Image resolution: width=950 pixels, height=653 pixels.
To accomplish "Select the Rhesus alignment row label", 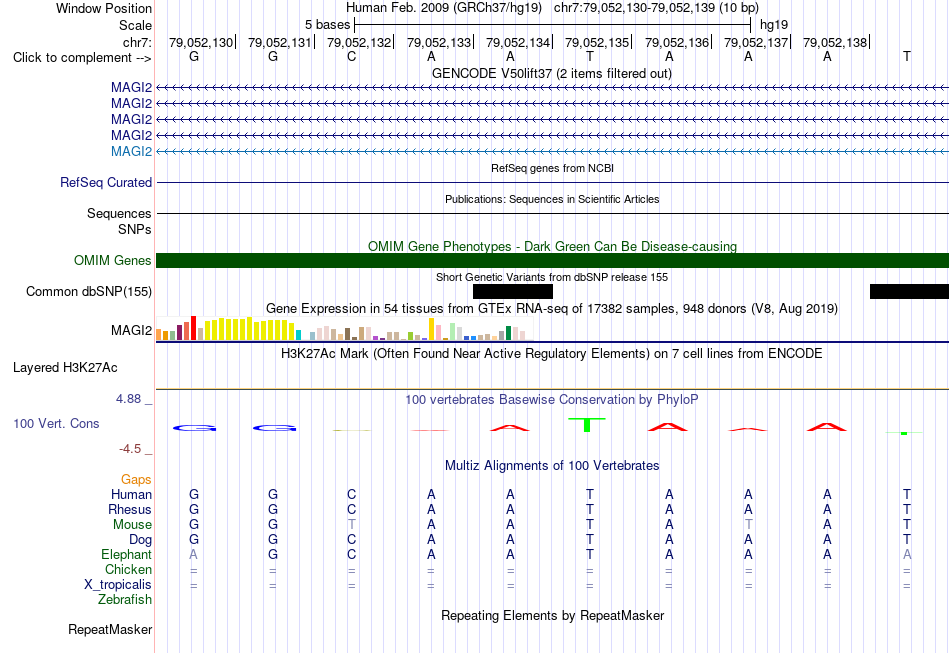I will pos(130,510).
